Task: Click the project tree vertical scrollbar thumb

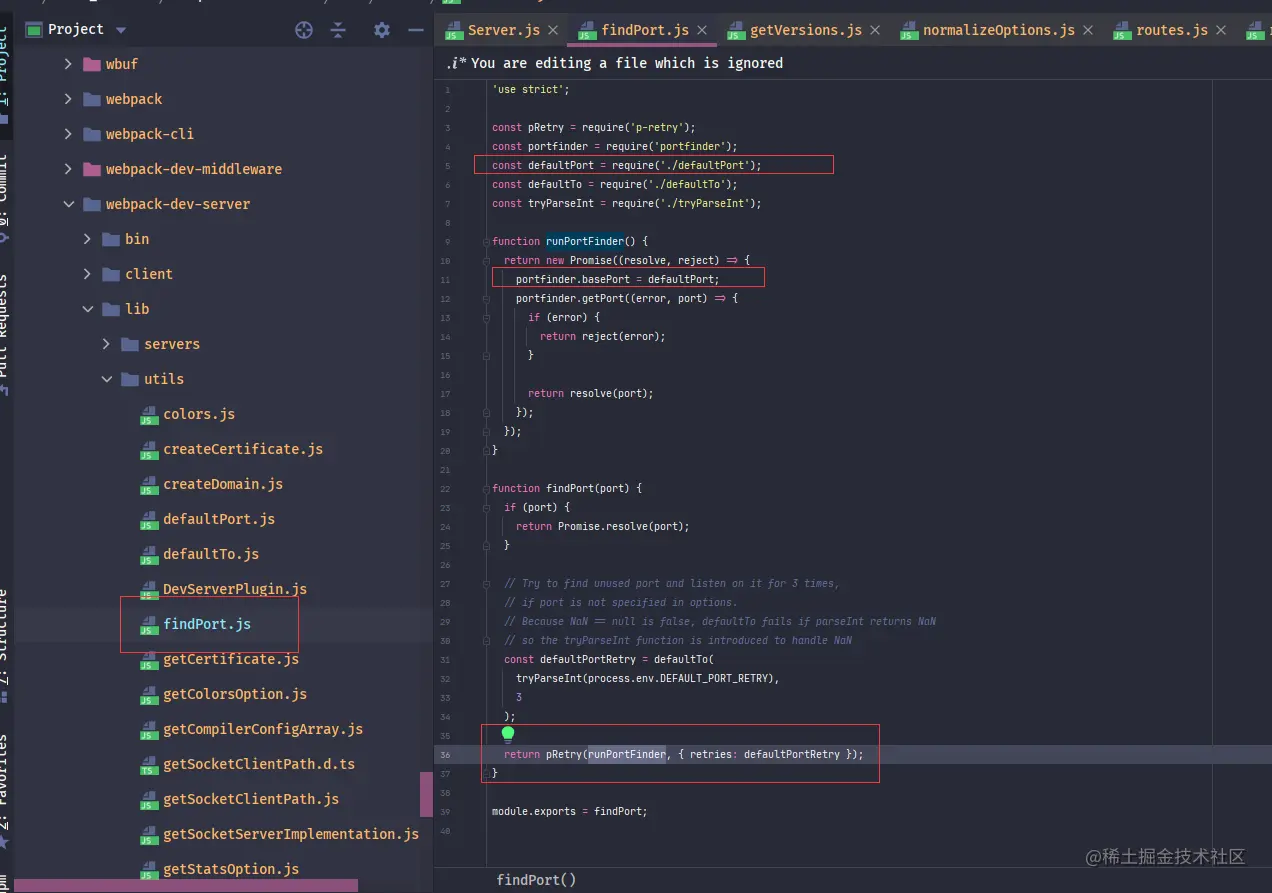Action: (426, 794)
